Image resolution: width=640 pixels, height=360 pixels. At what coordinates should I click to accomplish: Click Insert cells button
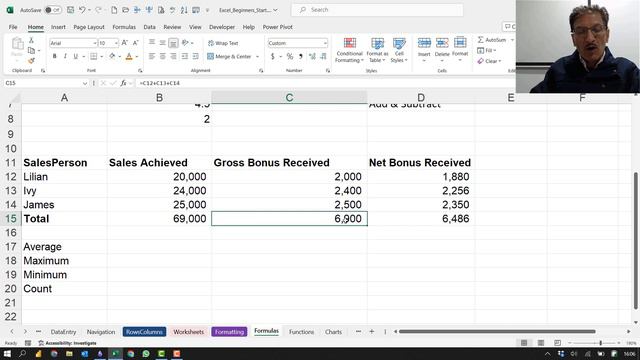click(424, 50)
